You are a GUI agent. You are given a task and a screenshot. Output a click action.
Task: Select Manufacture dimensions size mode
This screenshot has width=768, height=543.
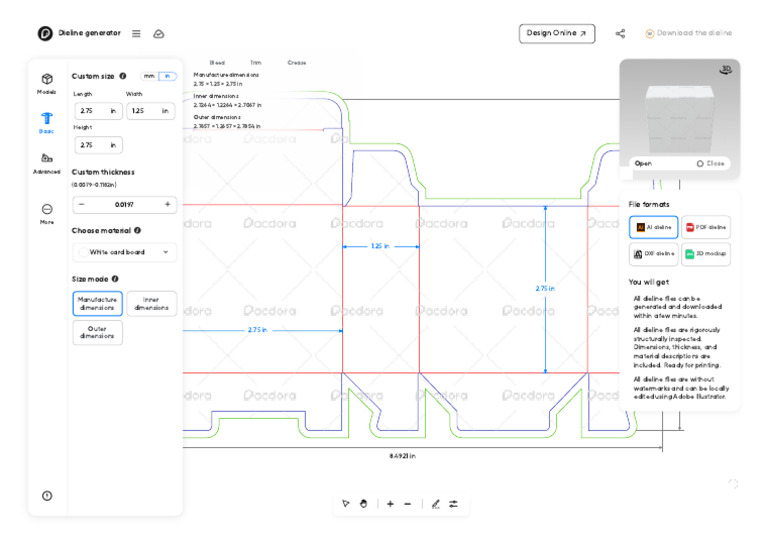coord(97,304)
